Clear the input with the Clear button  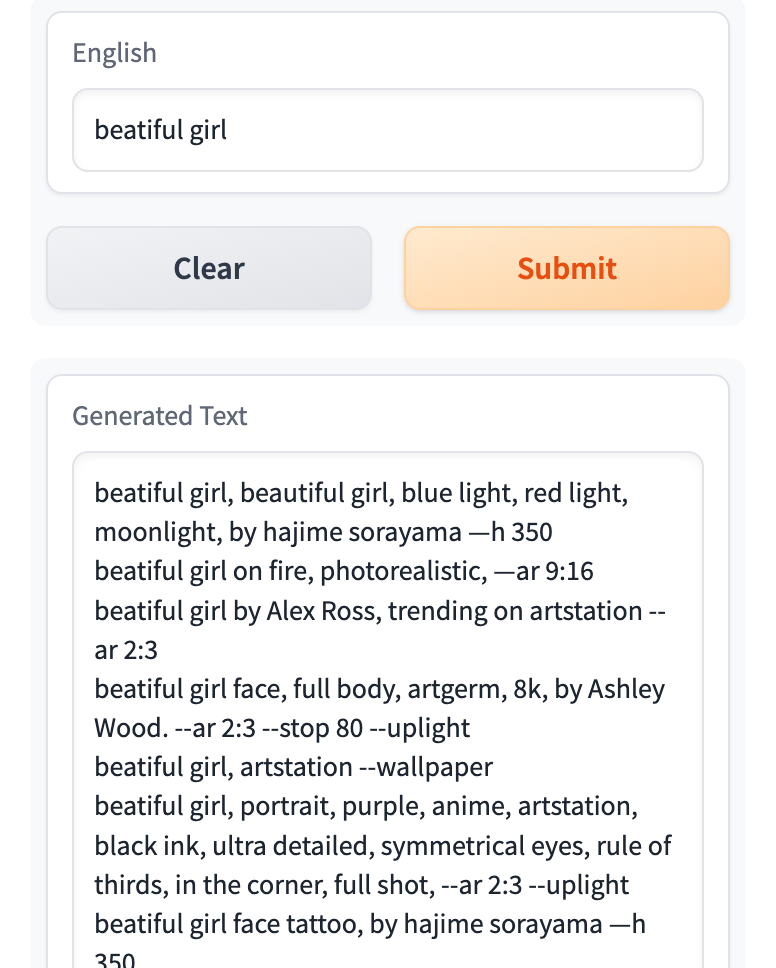click(209, 268)
